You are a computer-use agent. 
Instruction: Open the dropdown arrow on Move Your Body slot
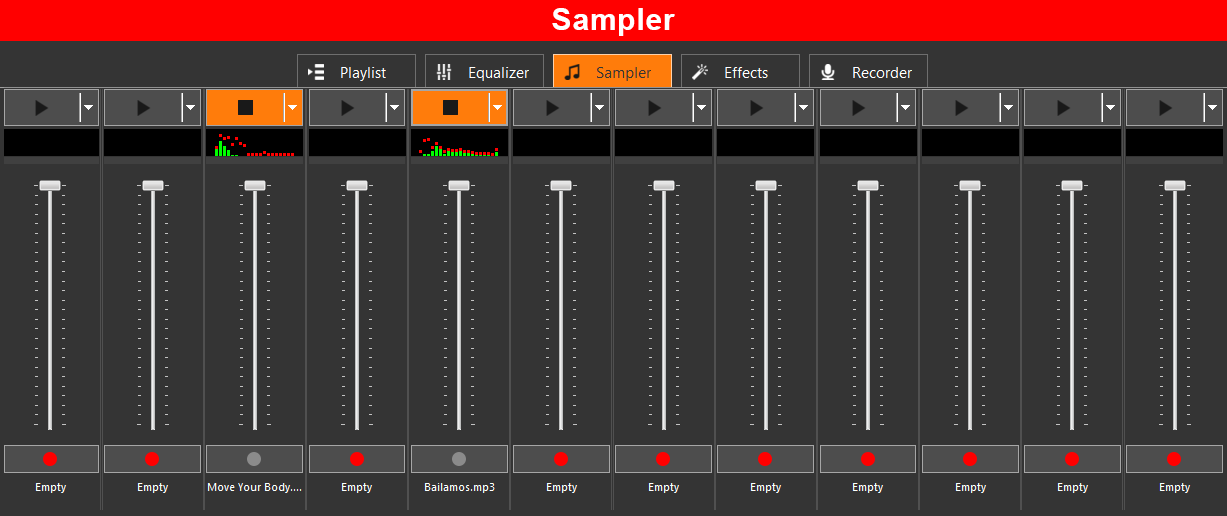tap(292, 107)
